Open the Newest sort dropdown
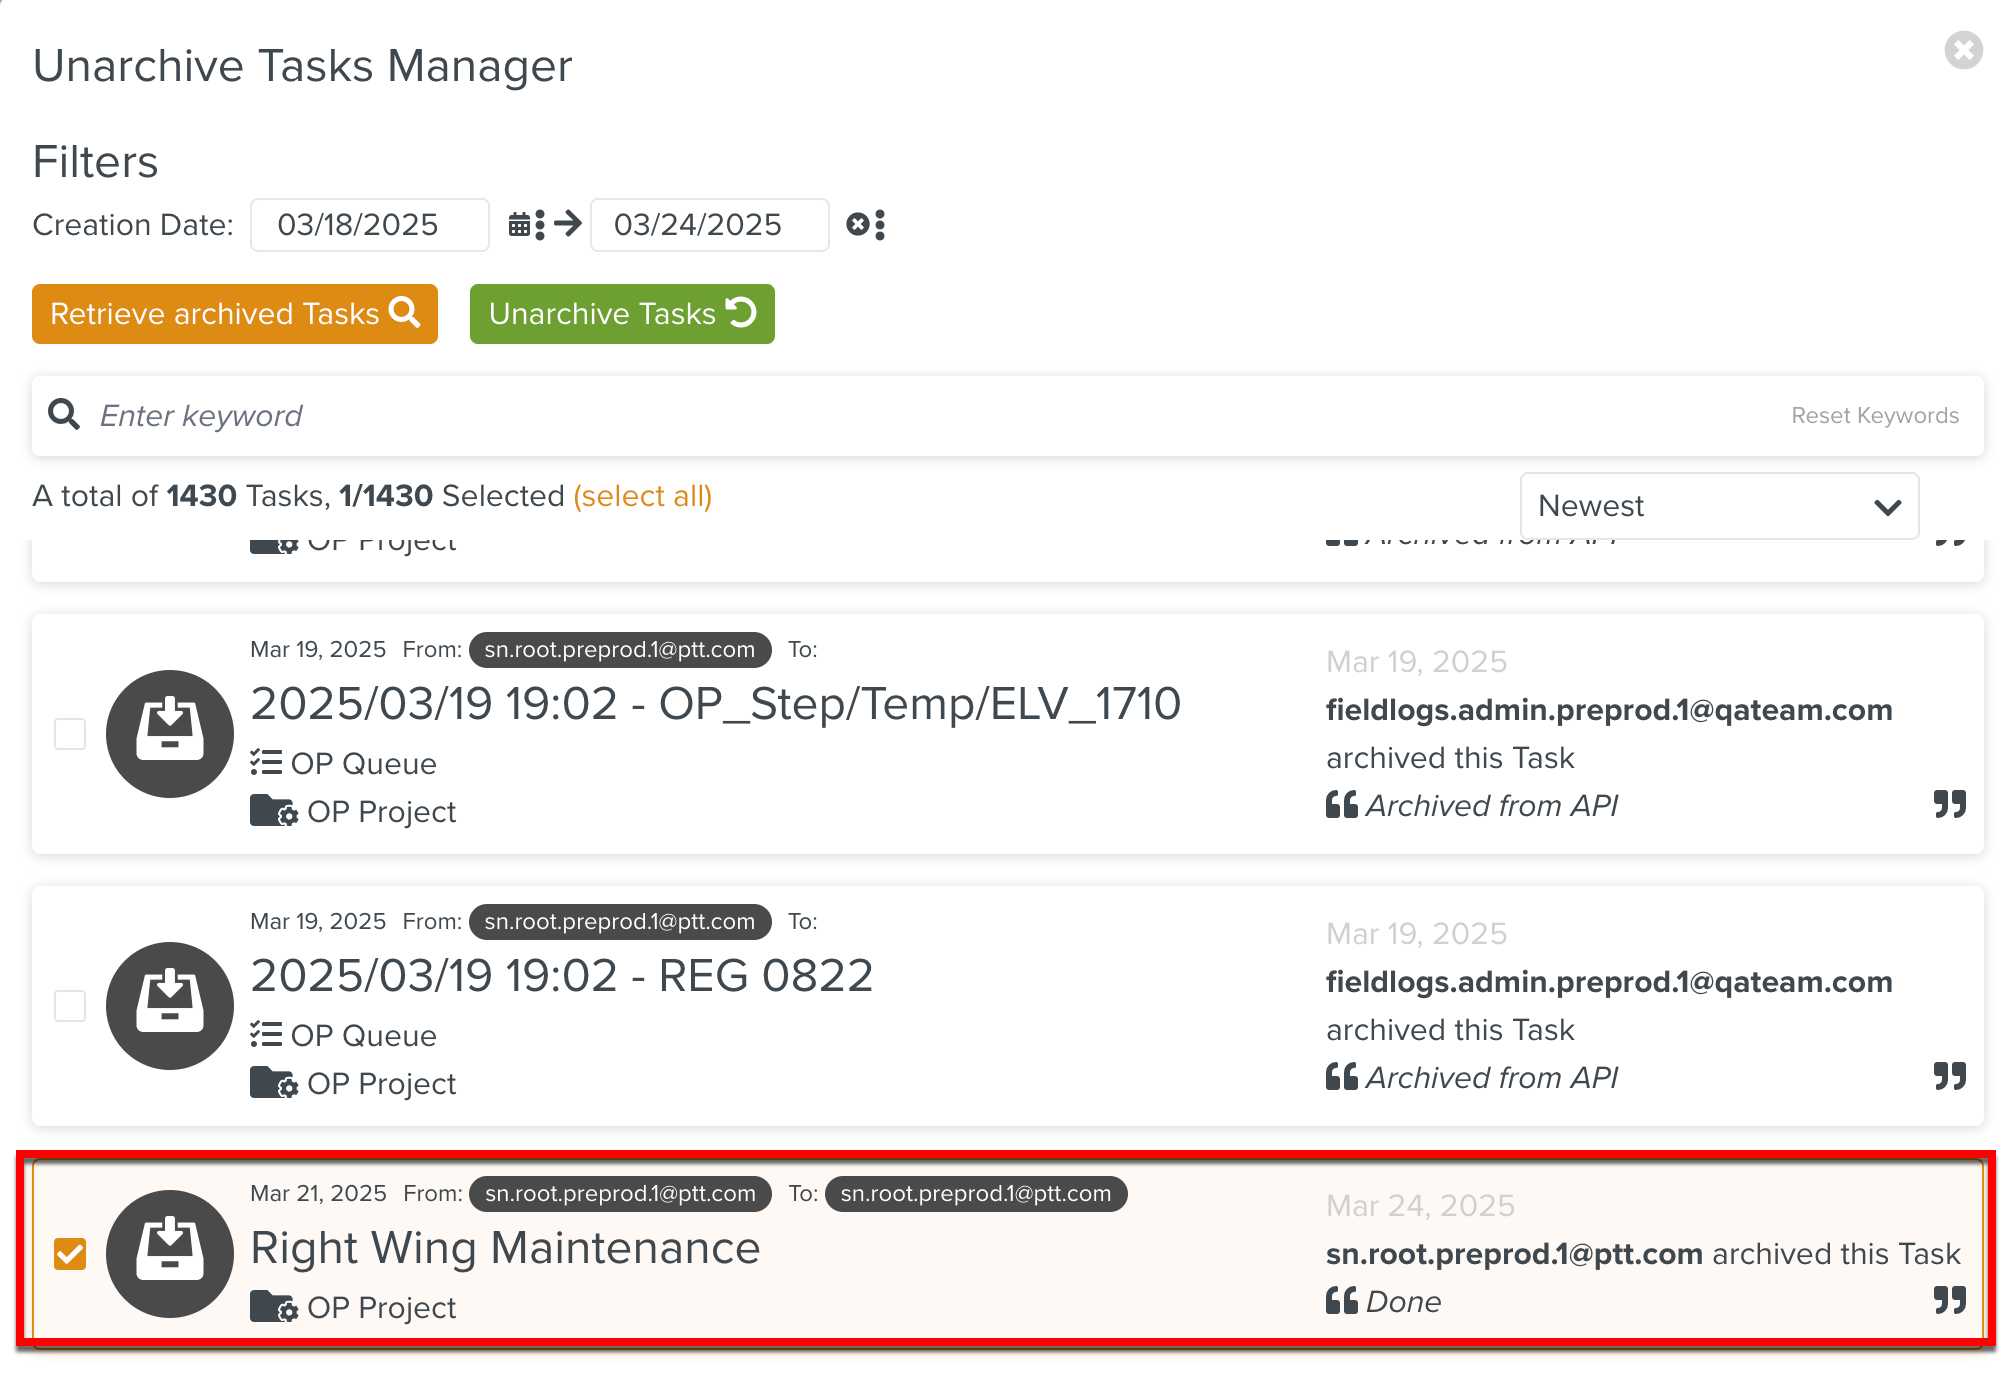The height and width of the screenshot is (1390, 2010). 1718,506
